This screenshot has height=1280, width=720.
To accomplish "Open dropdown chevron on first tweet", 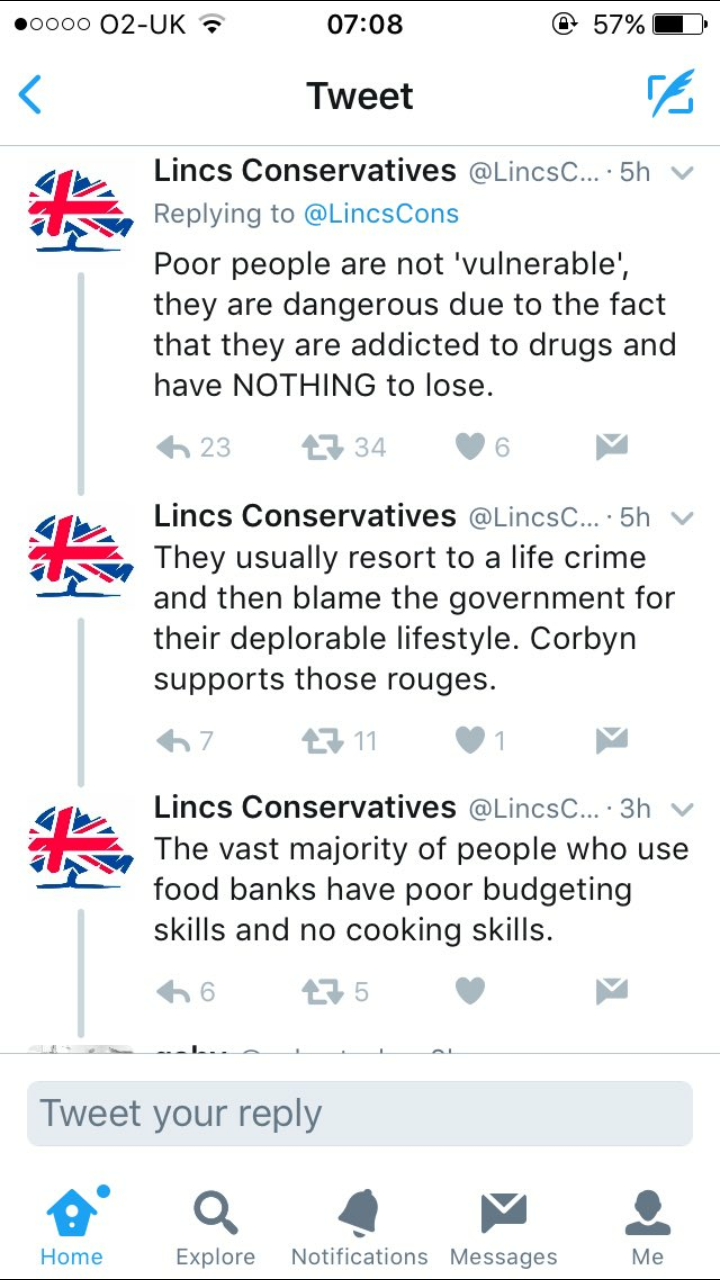I will click(682, 172).
